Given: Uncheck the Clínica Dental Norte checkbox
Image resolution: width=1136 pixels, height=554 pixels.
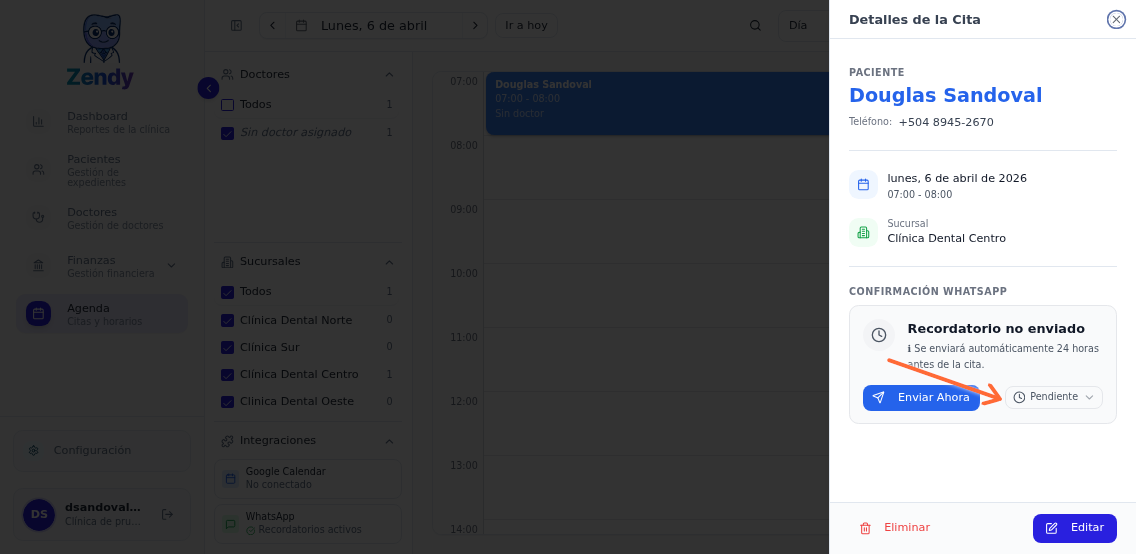Looking at the screenshot, I should click(x=227, y=320).
